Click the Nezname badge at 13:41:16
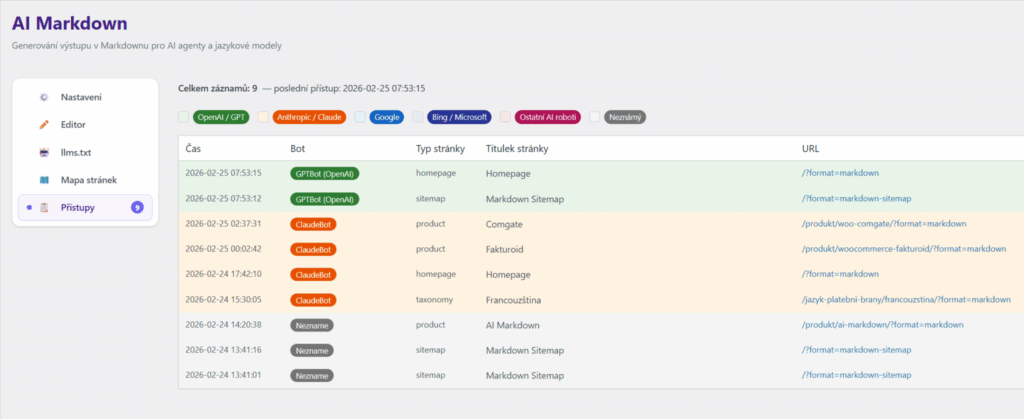Viewport: 1024px width, 419px height. pos(312,350)
